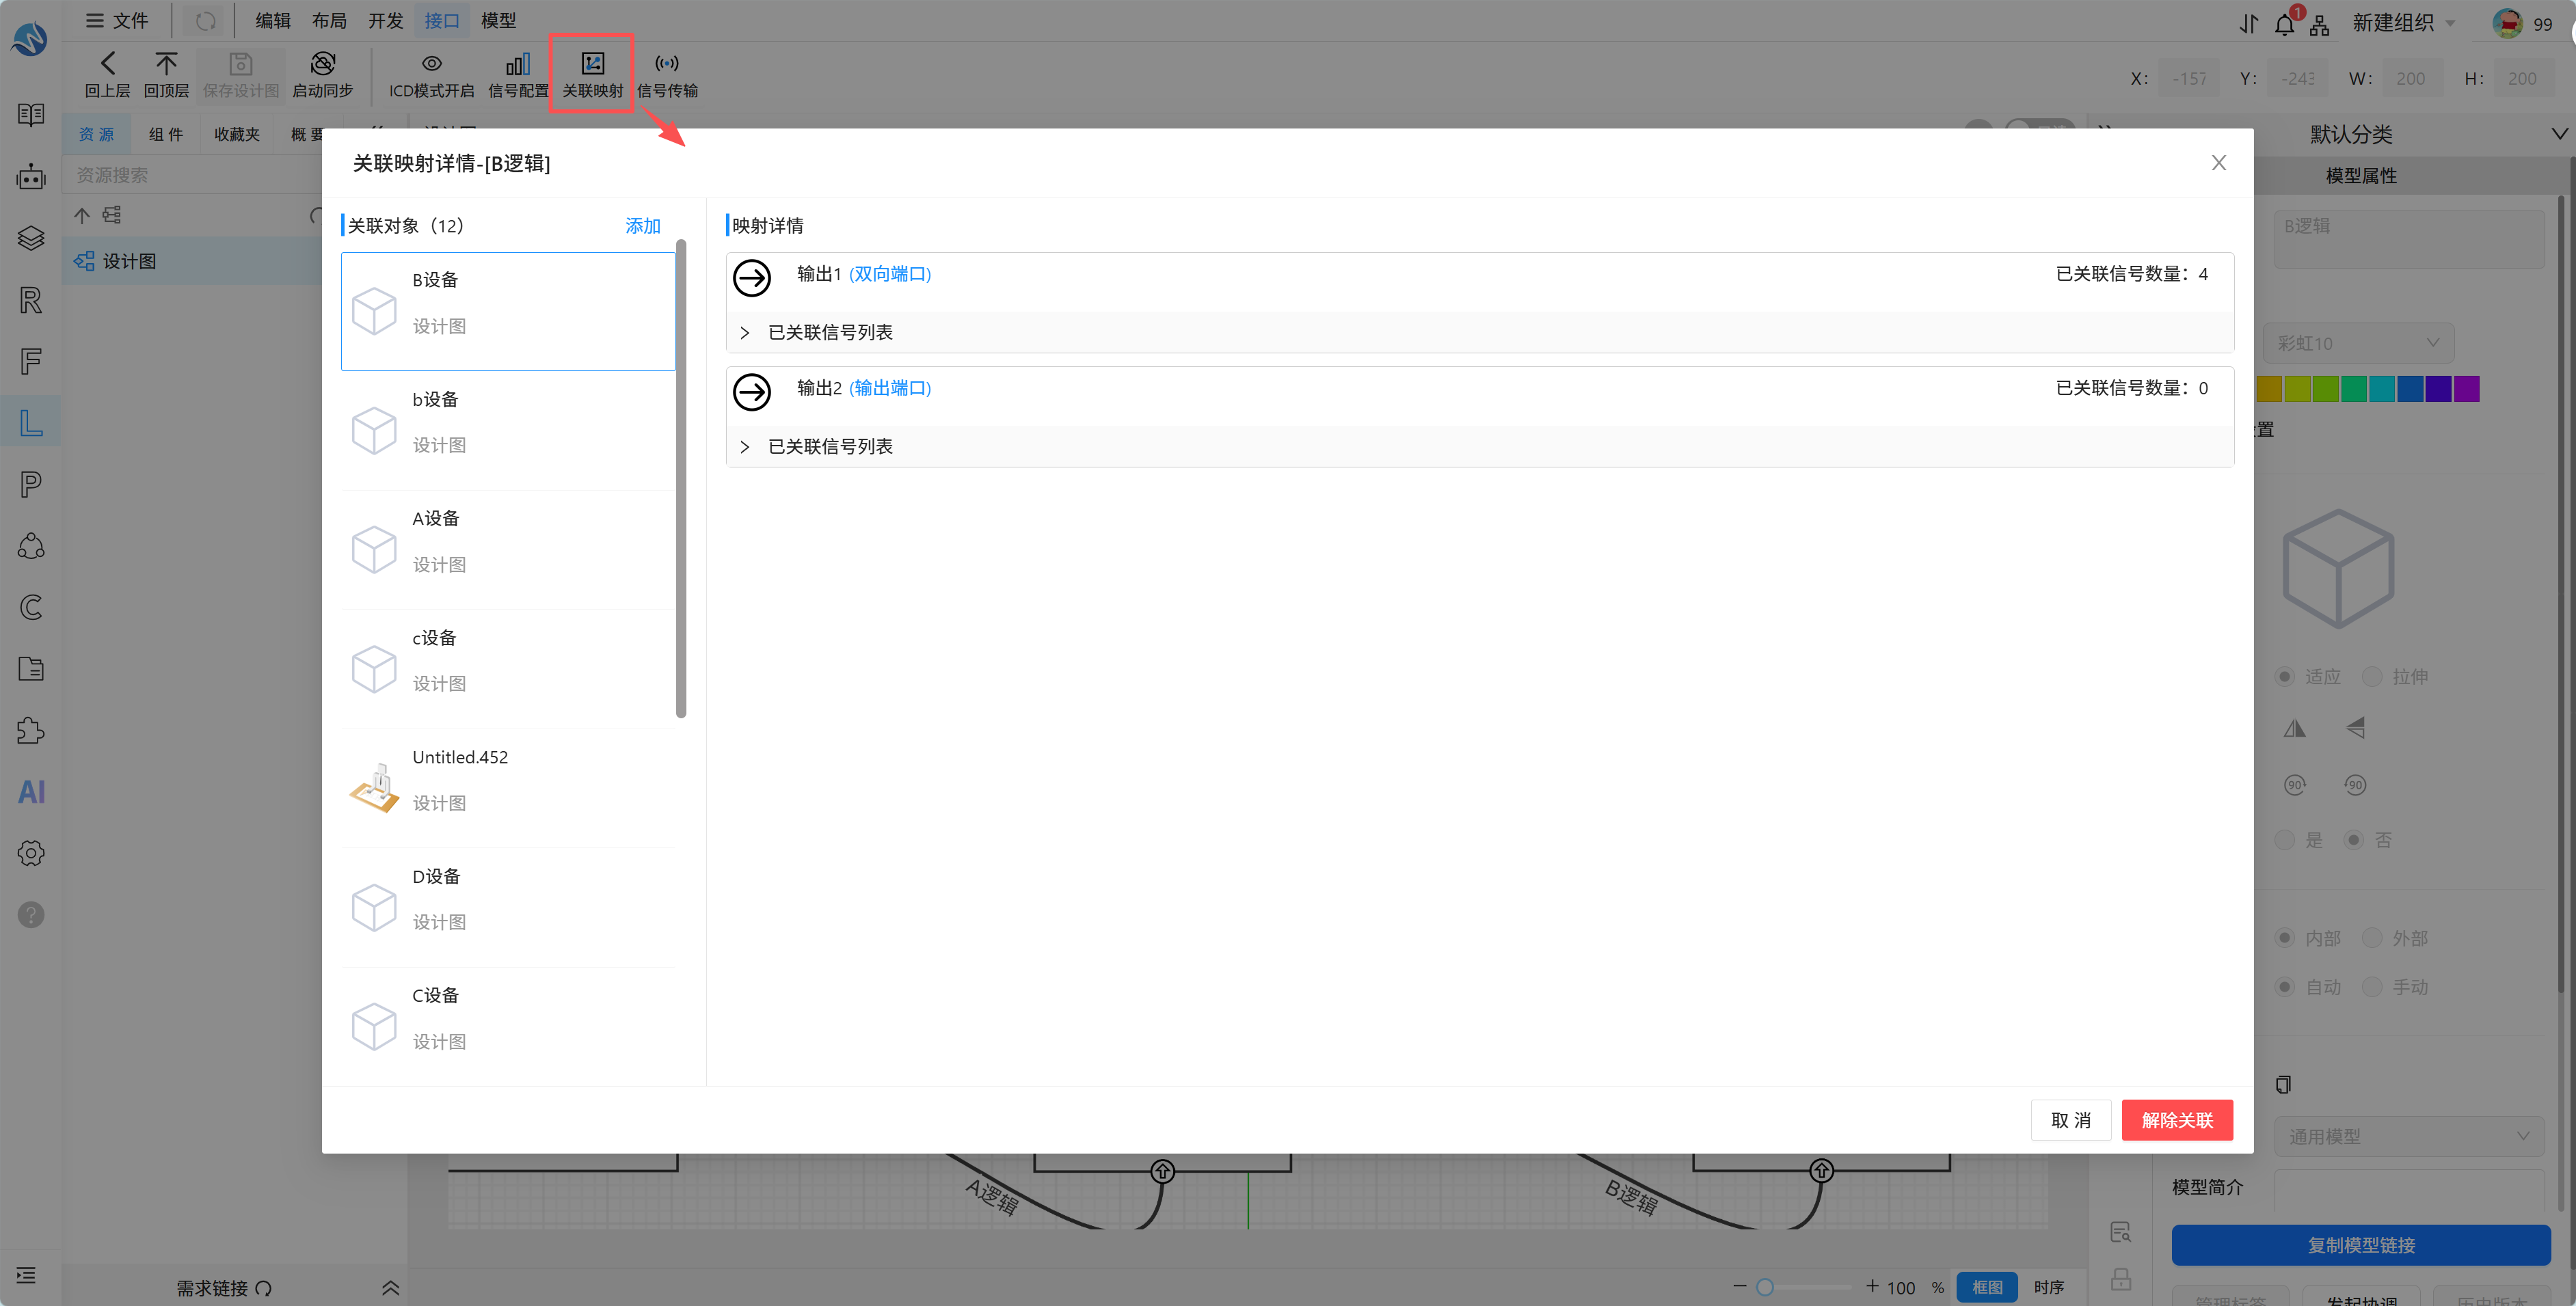This screenshot has height=1306, width=2576.
Task: Open the 布局 menu
Action: [x=329, y=20]
